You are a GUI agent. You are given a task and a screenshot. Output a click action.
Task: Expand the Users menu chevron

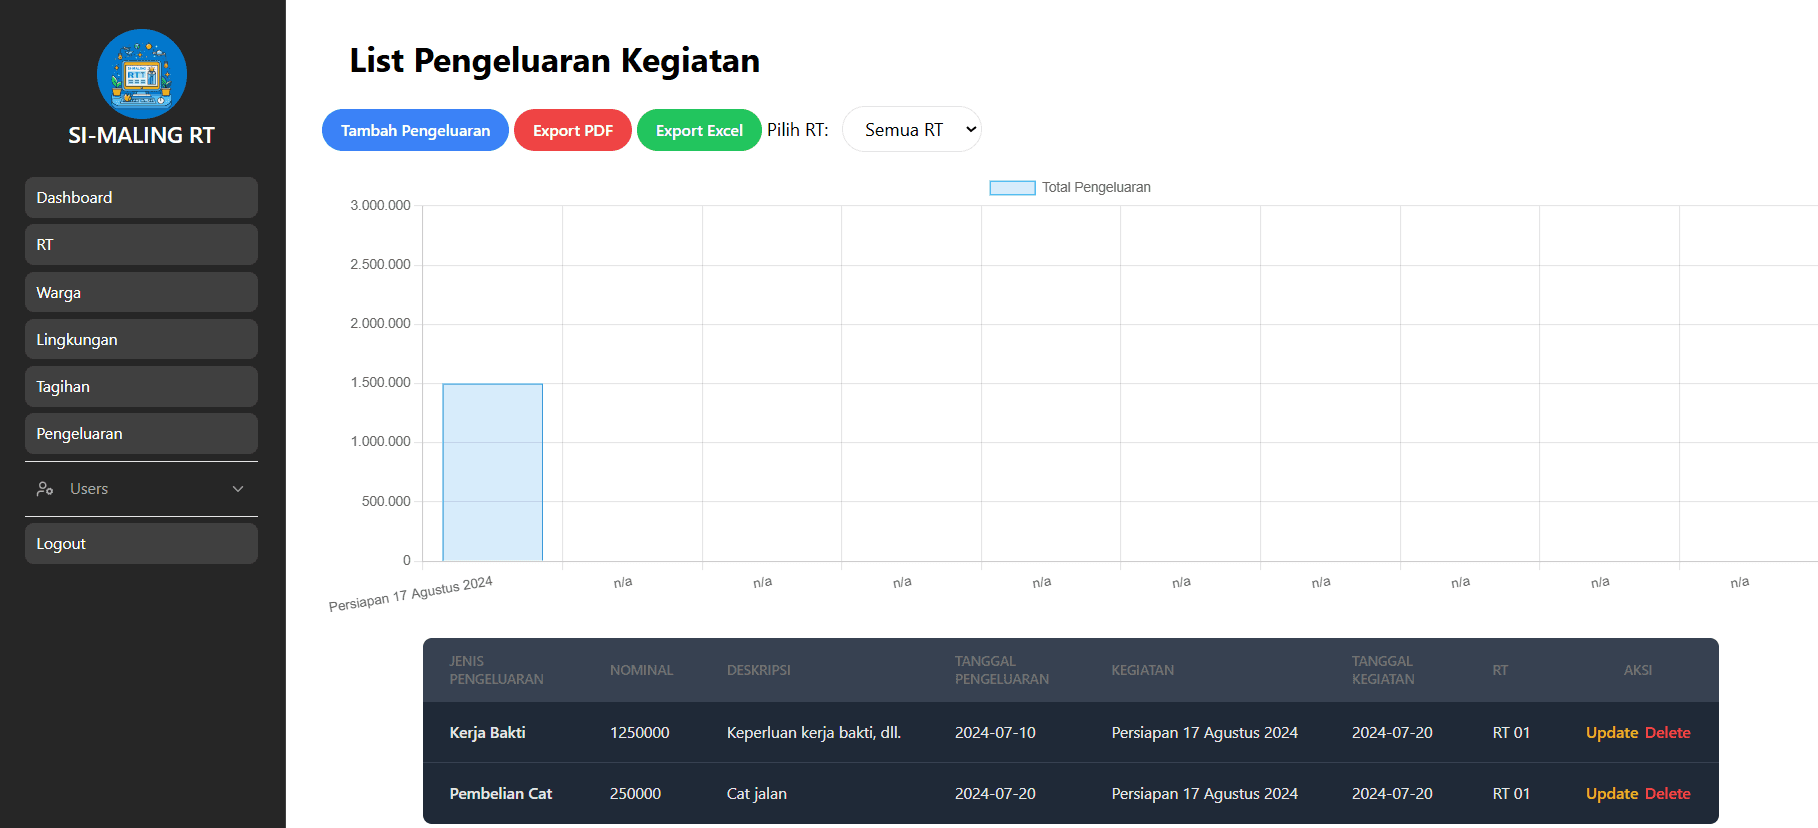point(238,489)
